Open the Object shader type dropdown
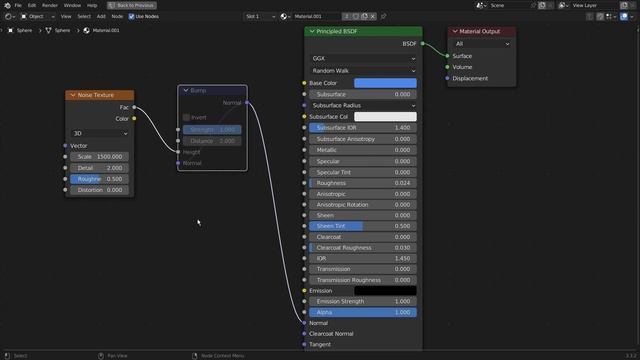 point(38,16)
